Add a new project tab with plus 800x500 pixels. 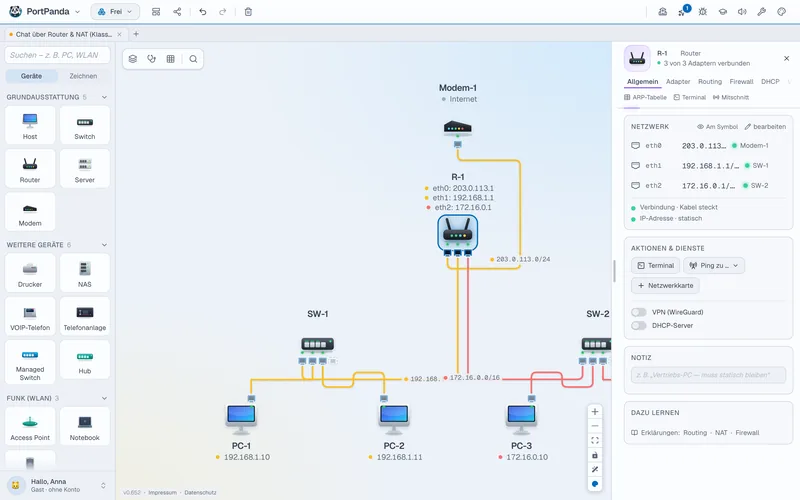click(136, 34)
